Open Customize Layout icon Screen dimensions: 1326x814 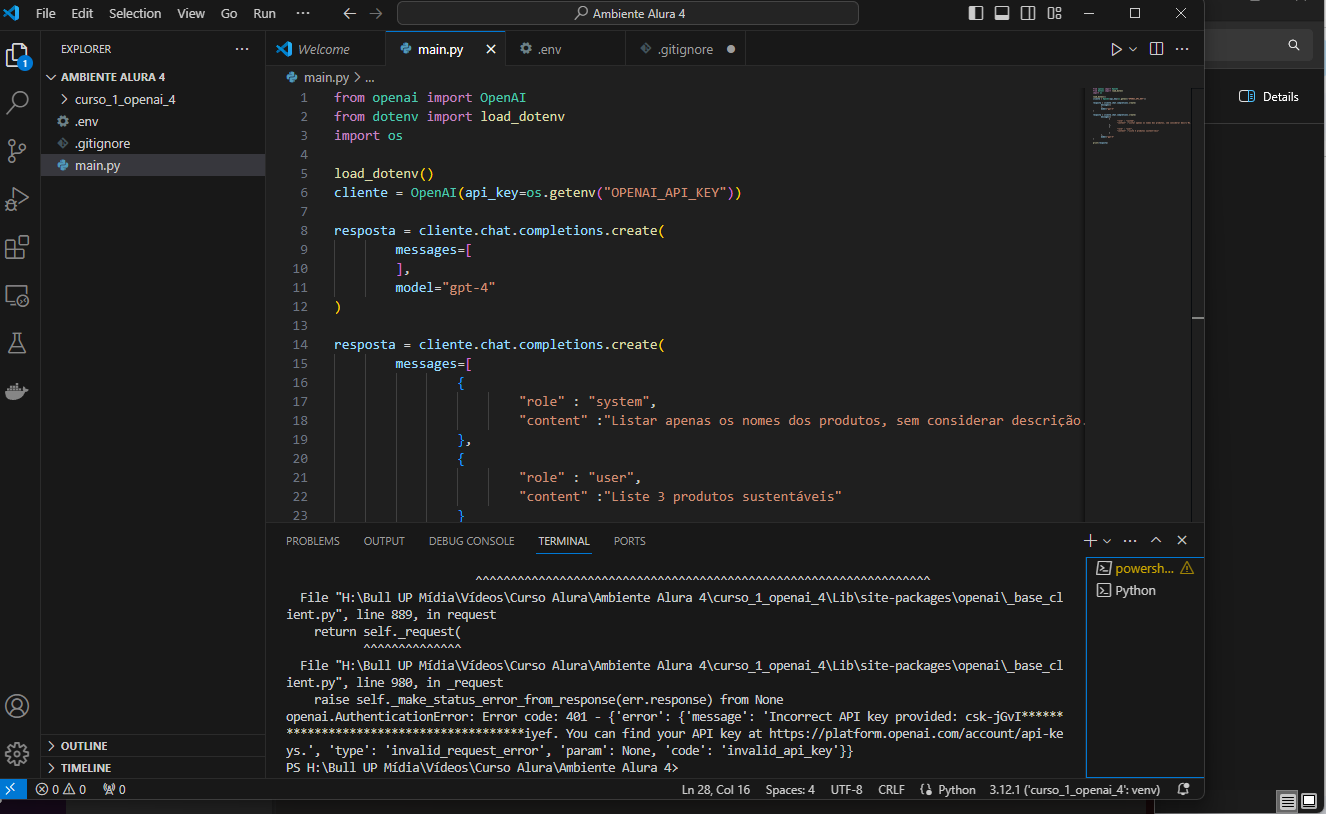[1055, 13]
